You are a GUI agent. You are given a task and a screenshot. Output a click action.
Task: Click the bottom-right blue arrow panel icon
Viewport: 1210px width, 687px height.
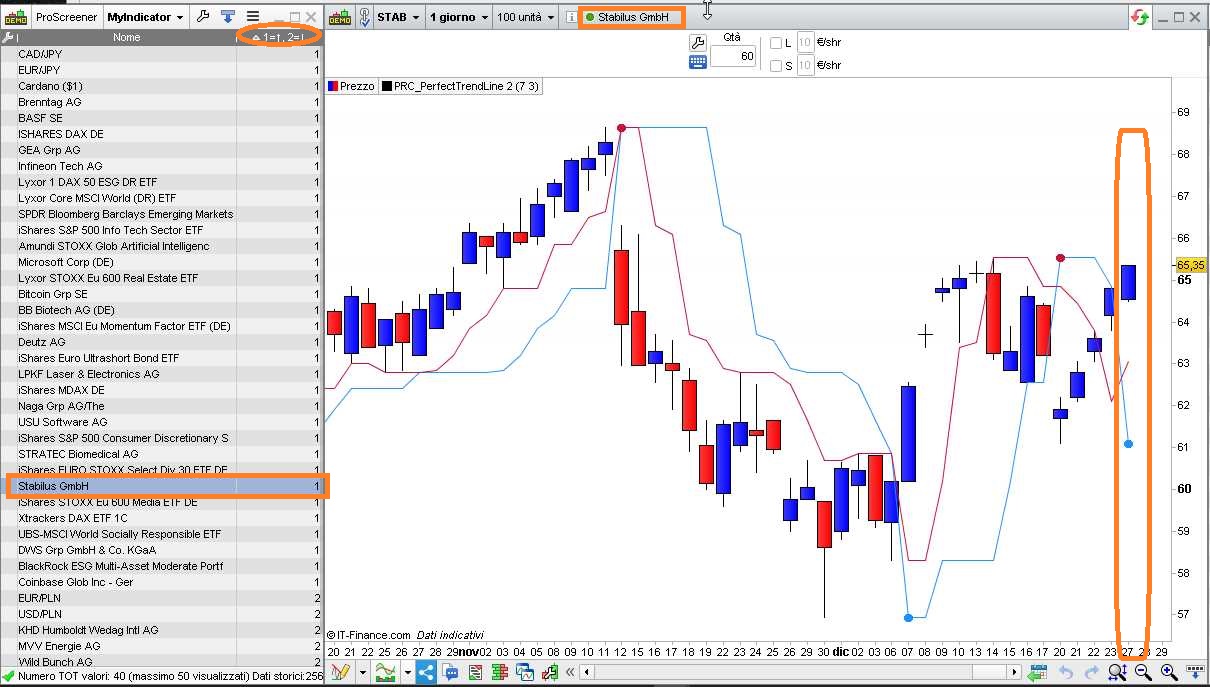1195,672
